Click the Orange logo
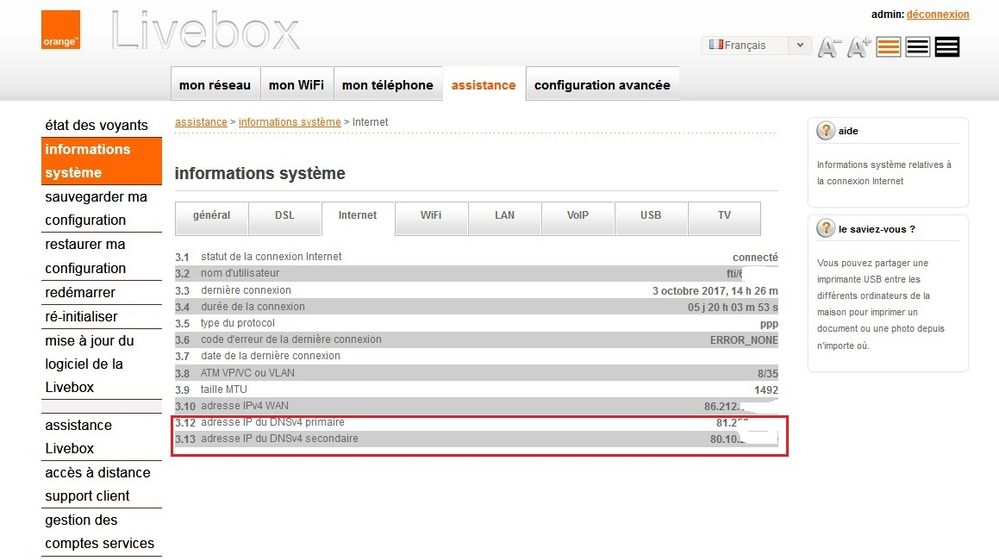The width and height of the screenshot is (999, 560). pos(60,31)
